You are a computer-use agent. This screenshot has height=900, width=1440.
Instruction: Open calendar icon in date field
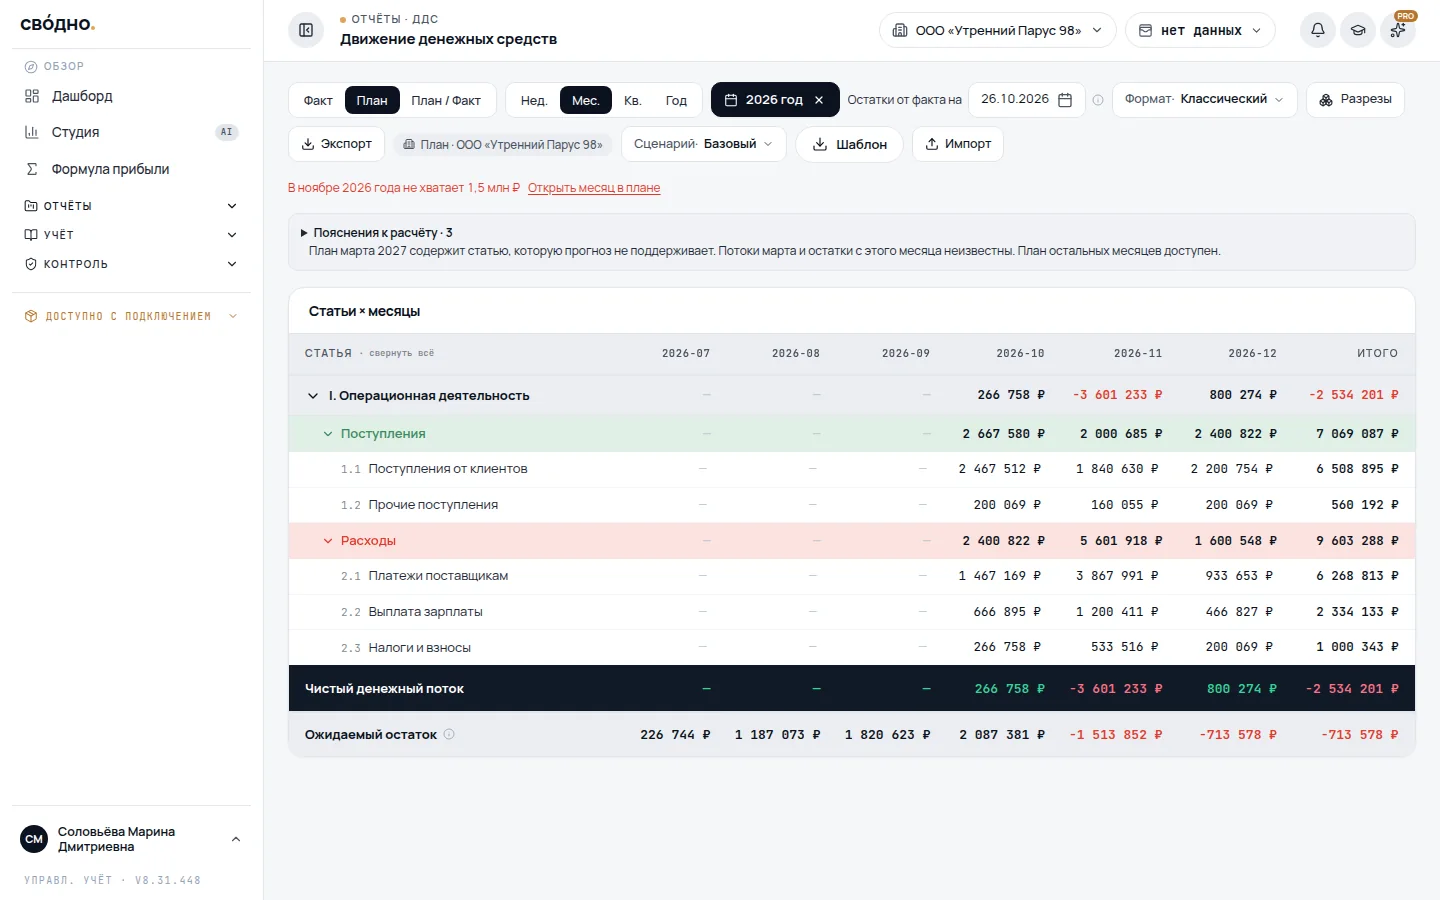pyautogui.click(x=1065, y=100)
